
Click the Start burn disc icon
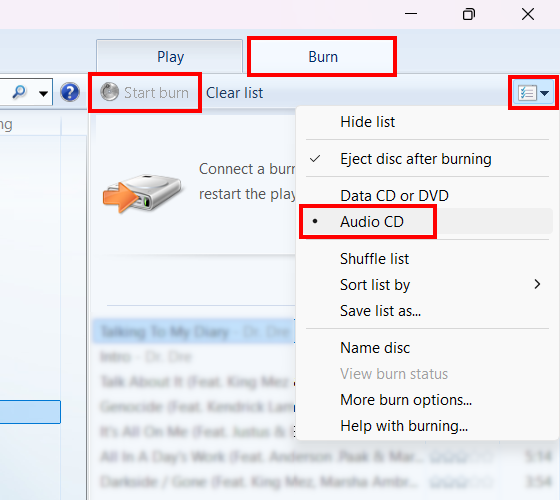click(109, 92)
